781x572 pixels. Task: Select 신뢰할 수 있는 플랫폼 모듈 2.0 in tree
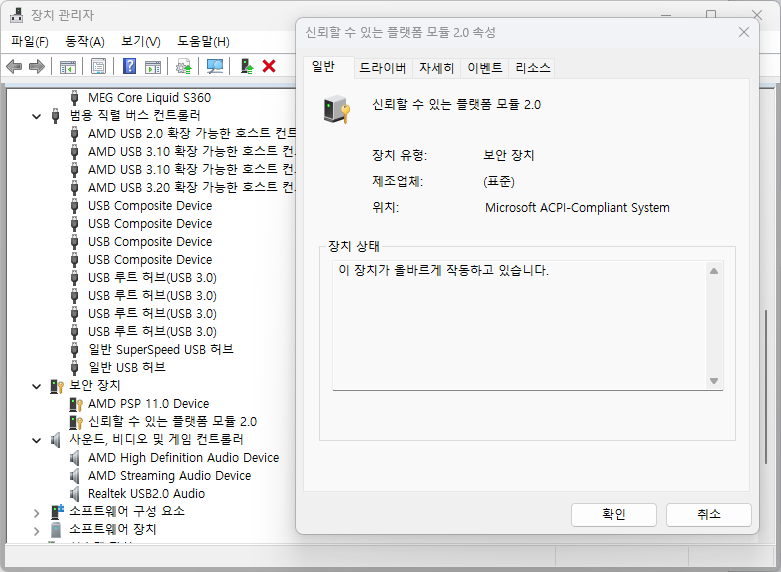click(172, 422)
